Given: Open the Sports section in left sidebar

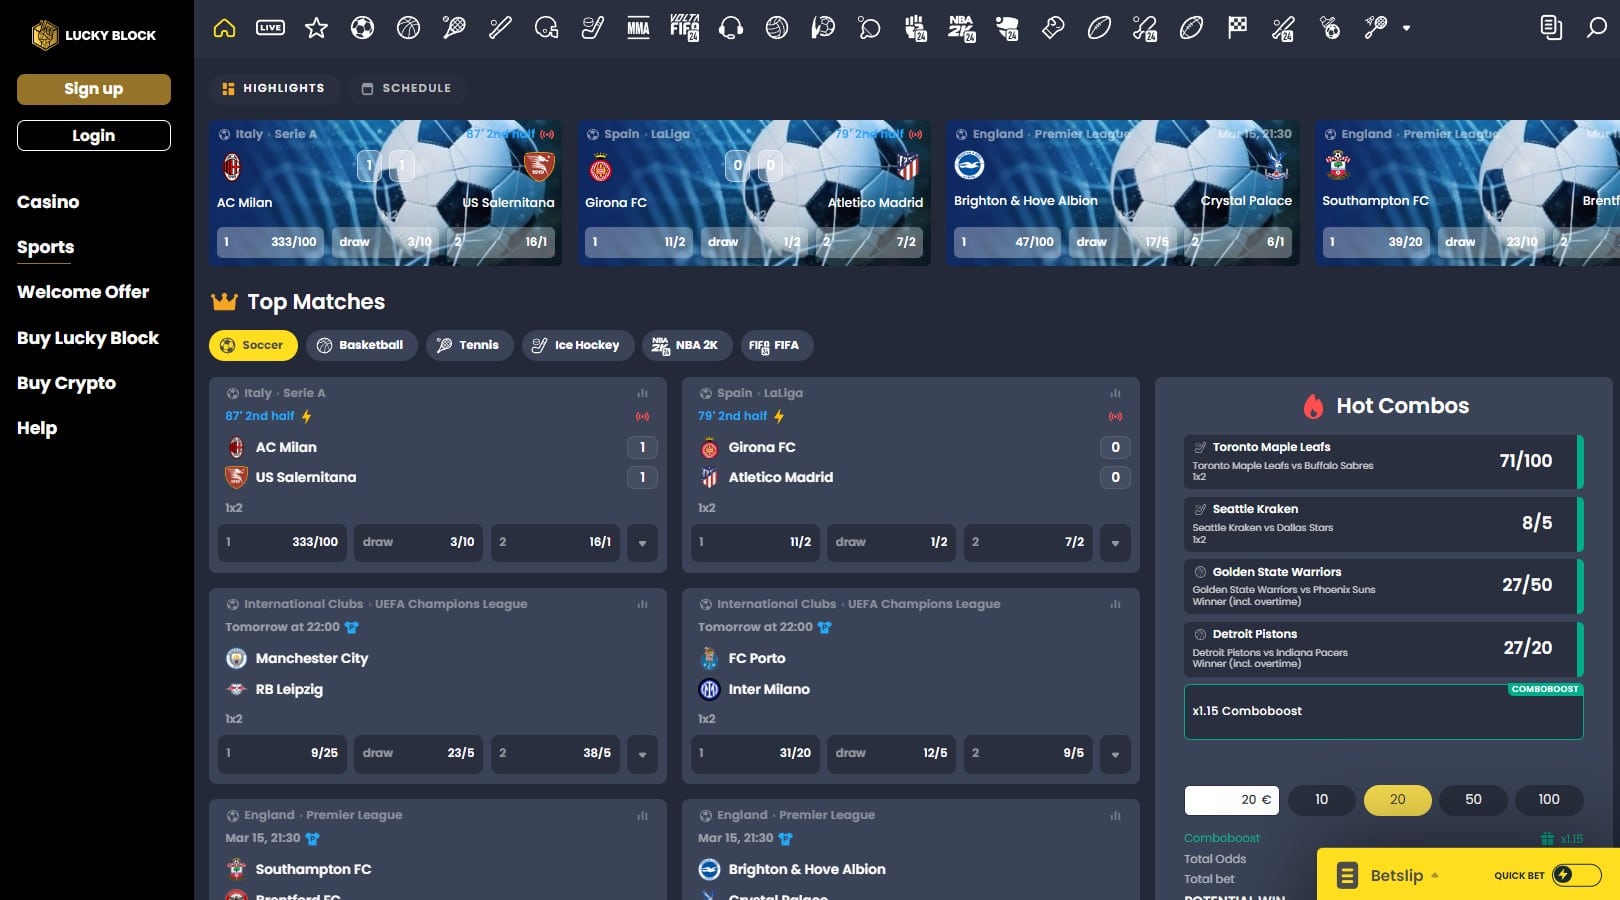Looking at the screenshot, I should 45,247.
